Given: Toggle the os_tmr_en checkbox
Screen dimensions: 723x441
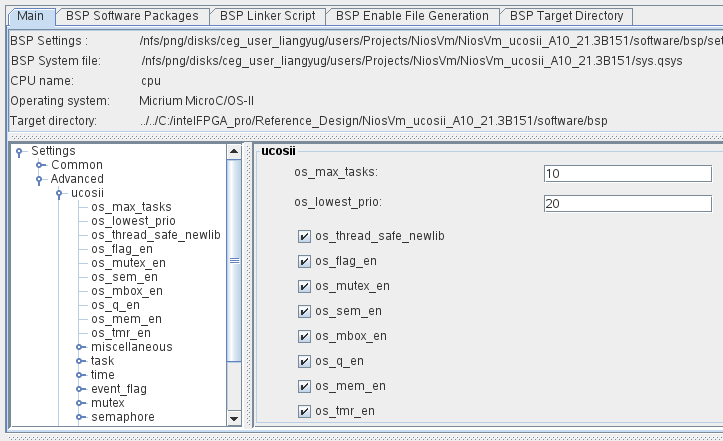Looking at the screenshot, I should [304, 411].
